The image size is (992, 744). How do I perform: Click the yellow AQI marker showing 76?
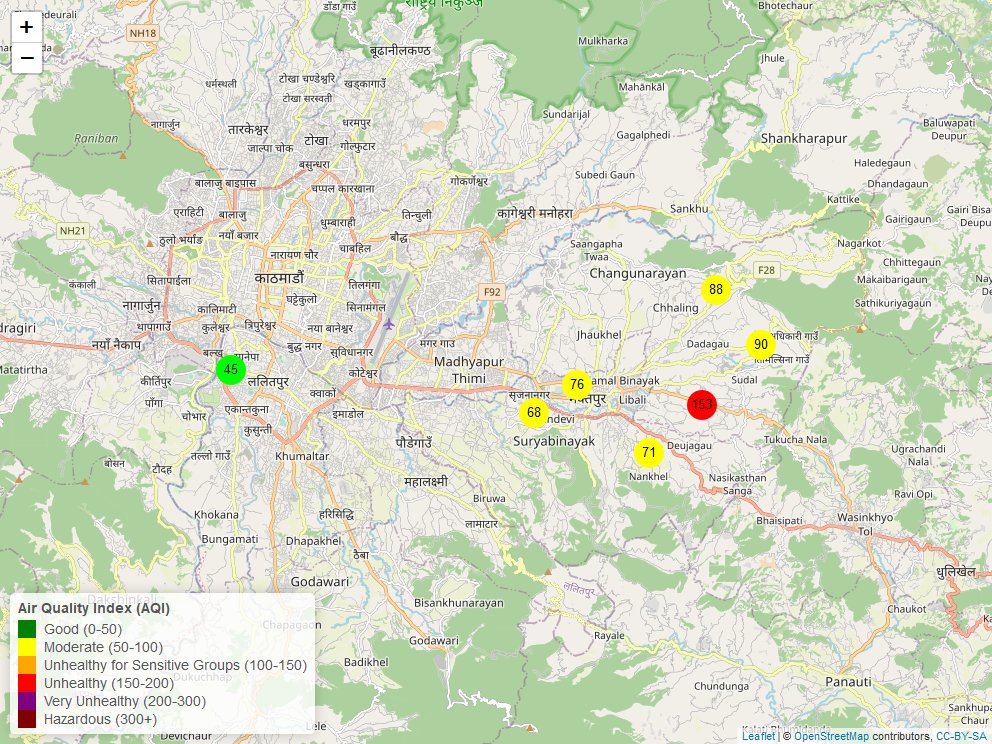pos(576,385)
